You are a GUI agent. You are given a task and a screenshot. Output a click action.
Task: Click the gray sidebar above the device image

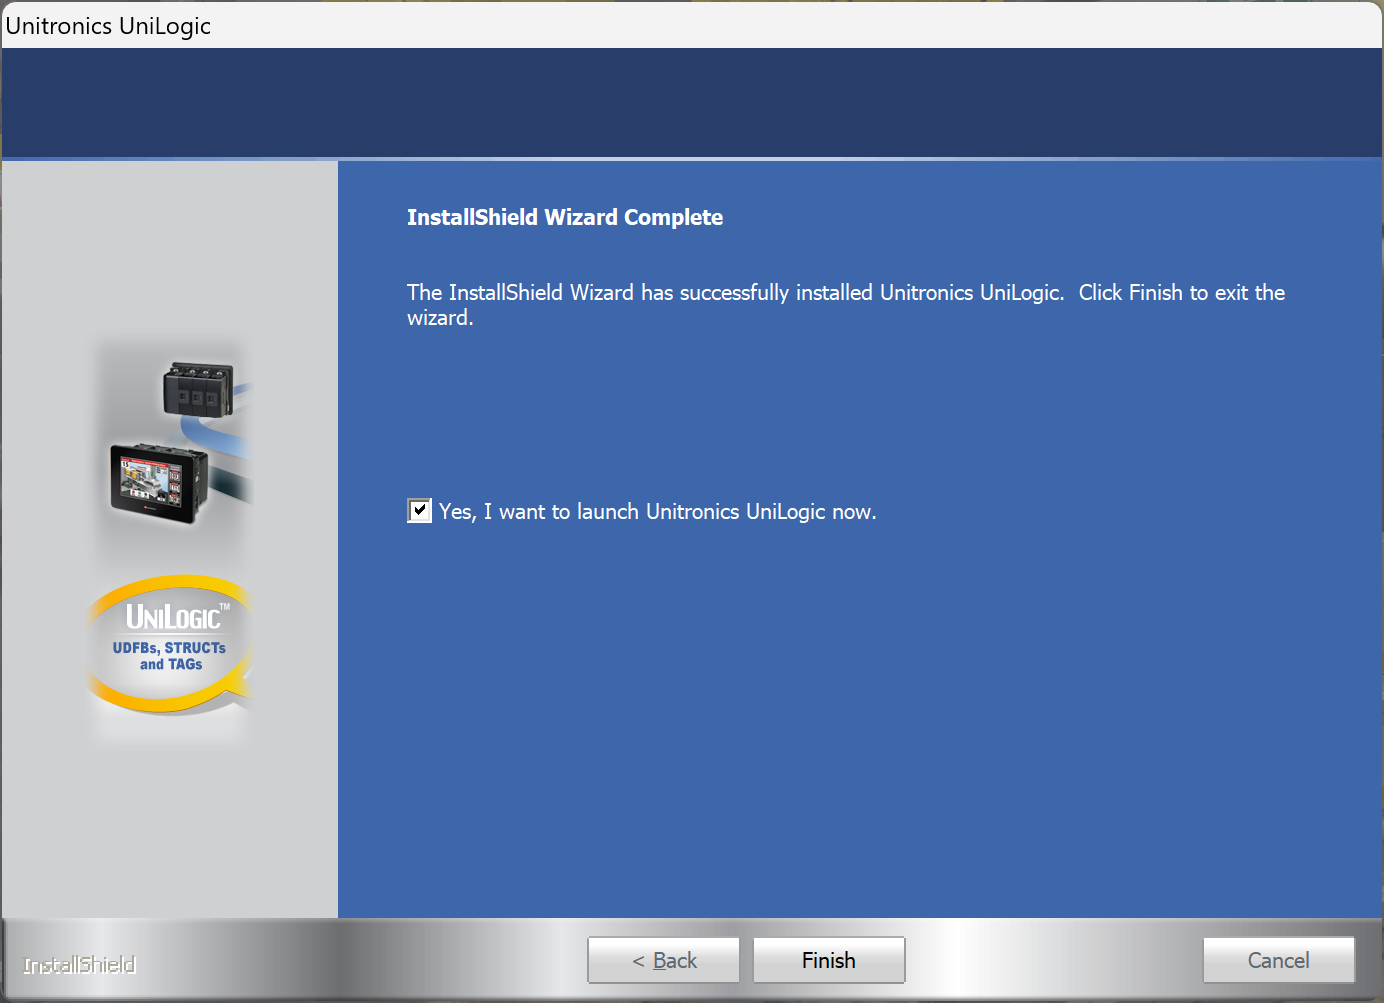tap(170, 250)
